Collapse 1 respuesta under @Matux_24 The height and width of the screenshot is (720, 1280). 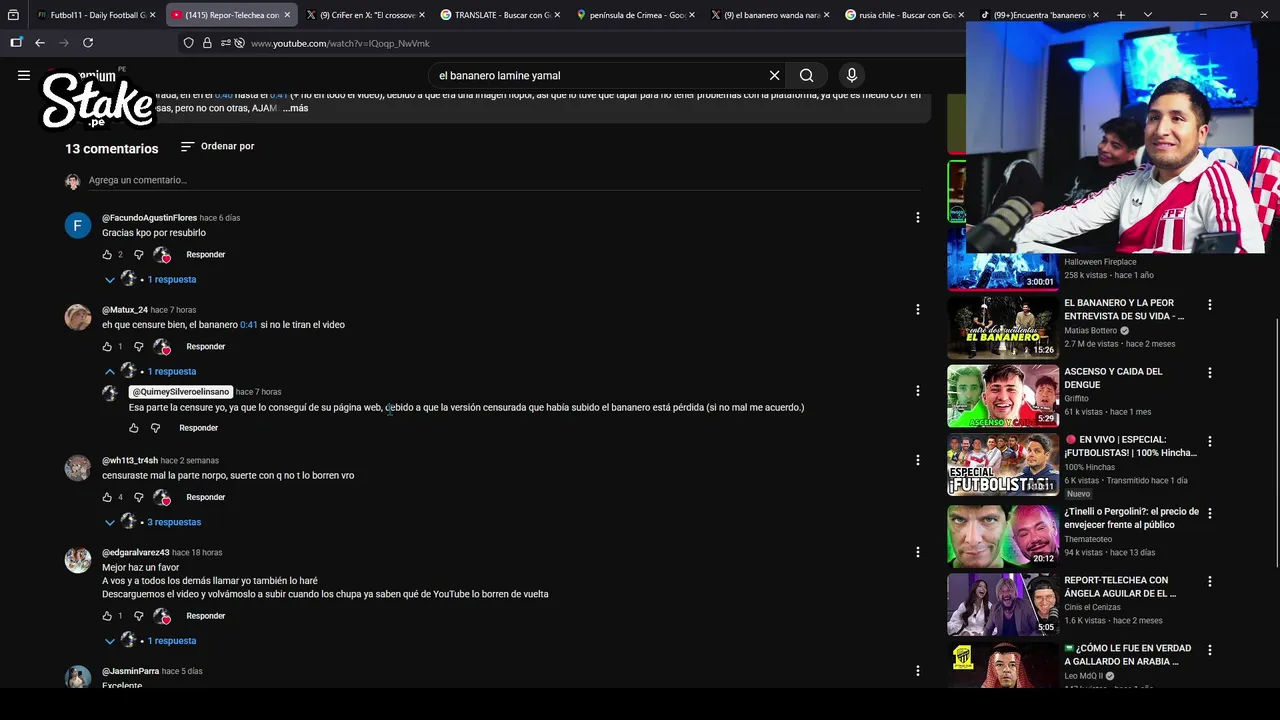[151, 371]
